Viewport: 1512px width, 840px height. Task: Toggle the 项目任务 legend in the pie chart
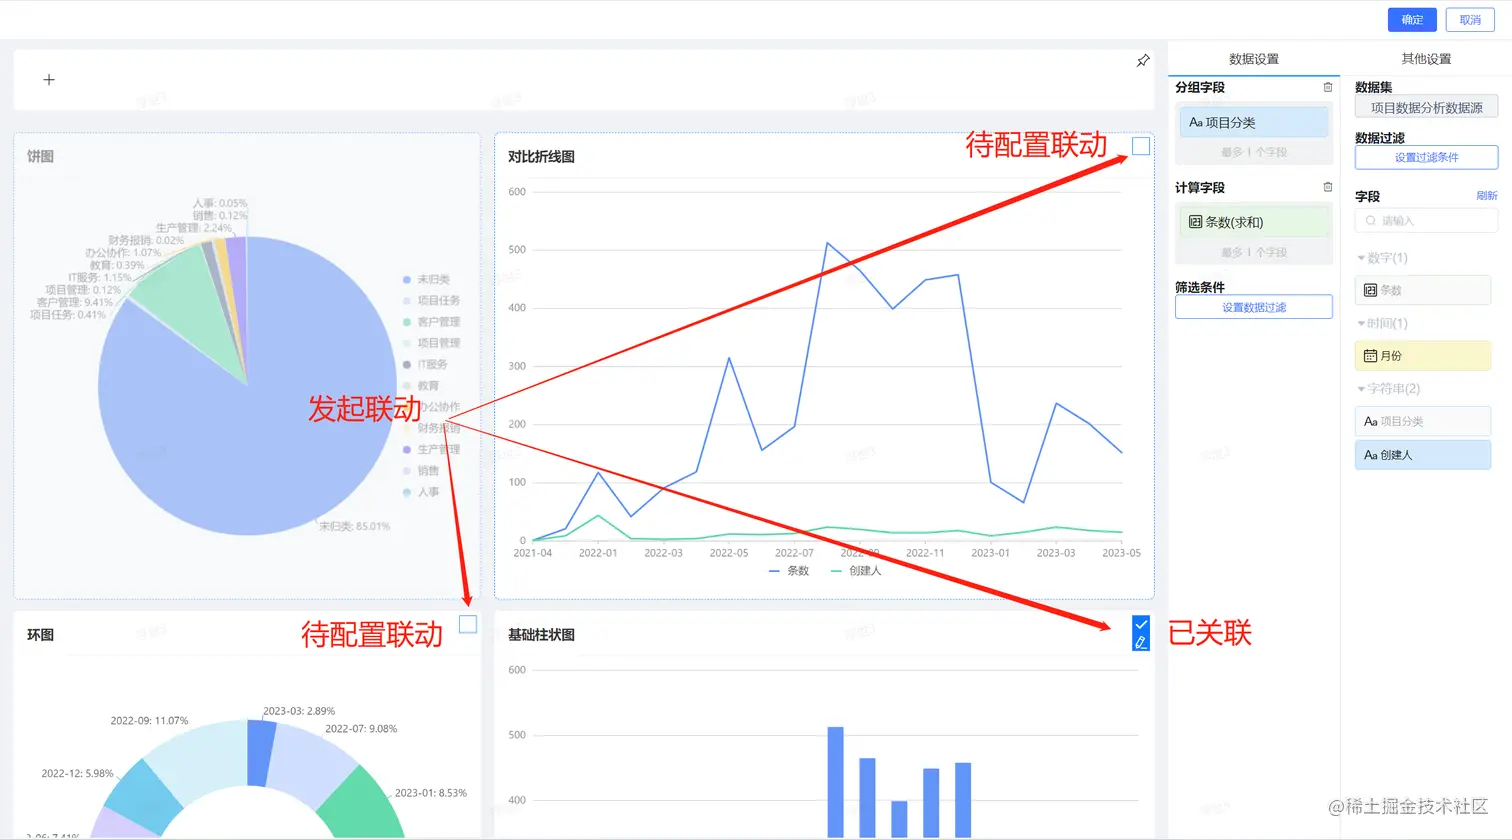(432, 300)
